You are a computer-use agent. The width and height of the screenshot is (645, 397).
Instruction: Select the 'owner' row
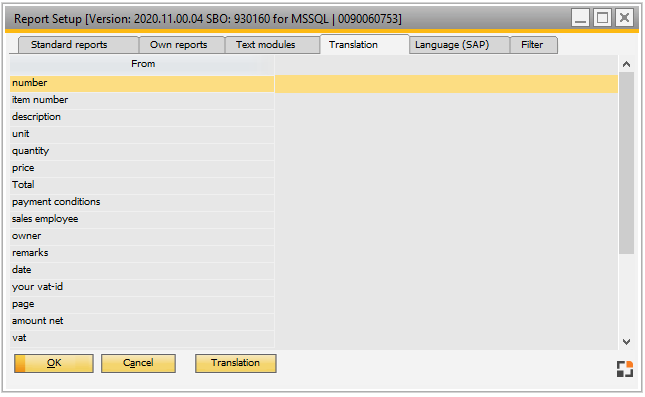[x=142, y=237]
